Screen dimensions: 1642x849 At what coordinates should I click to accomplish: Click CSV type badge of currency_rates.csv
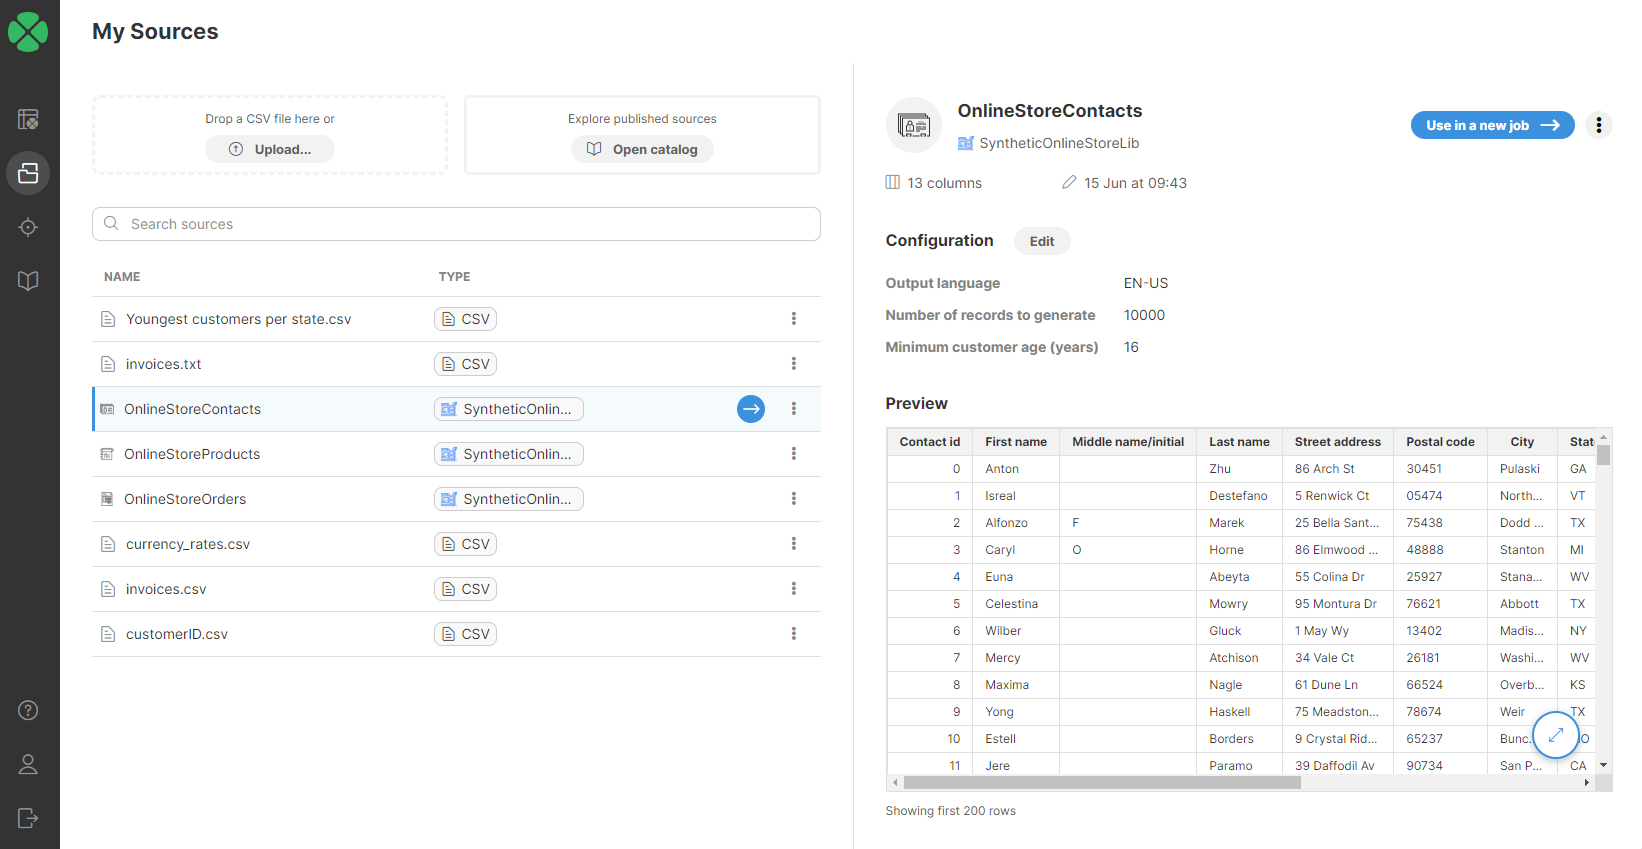[466, 544]
